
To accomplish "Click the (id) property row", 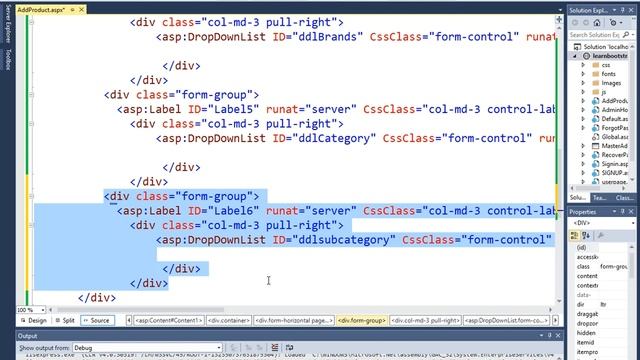I will [602, 248].
